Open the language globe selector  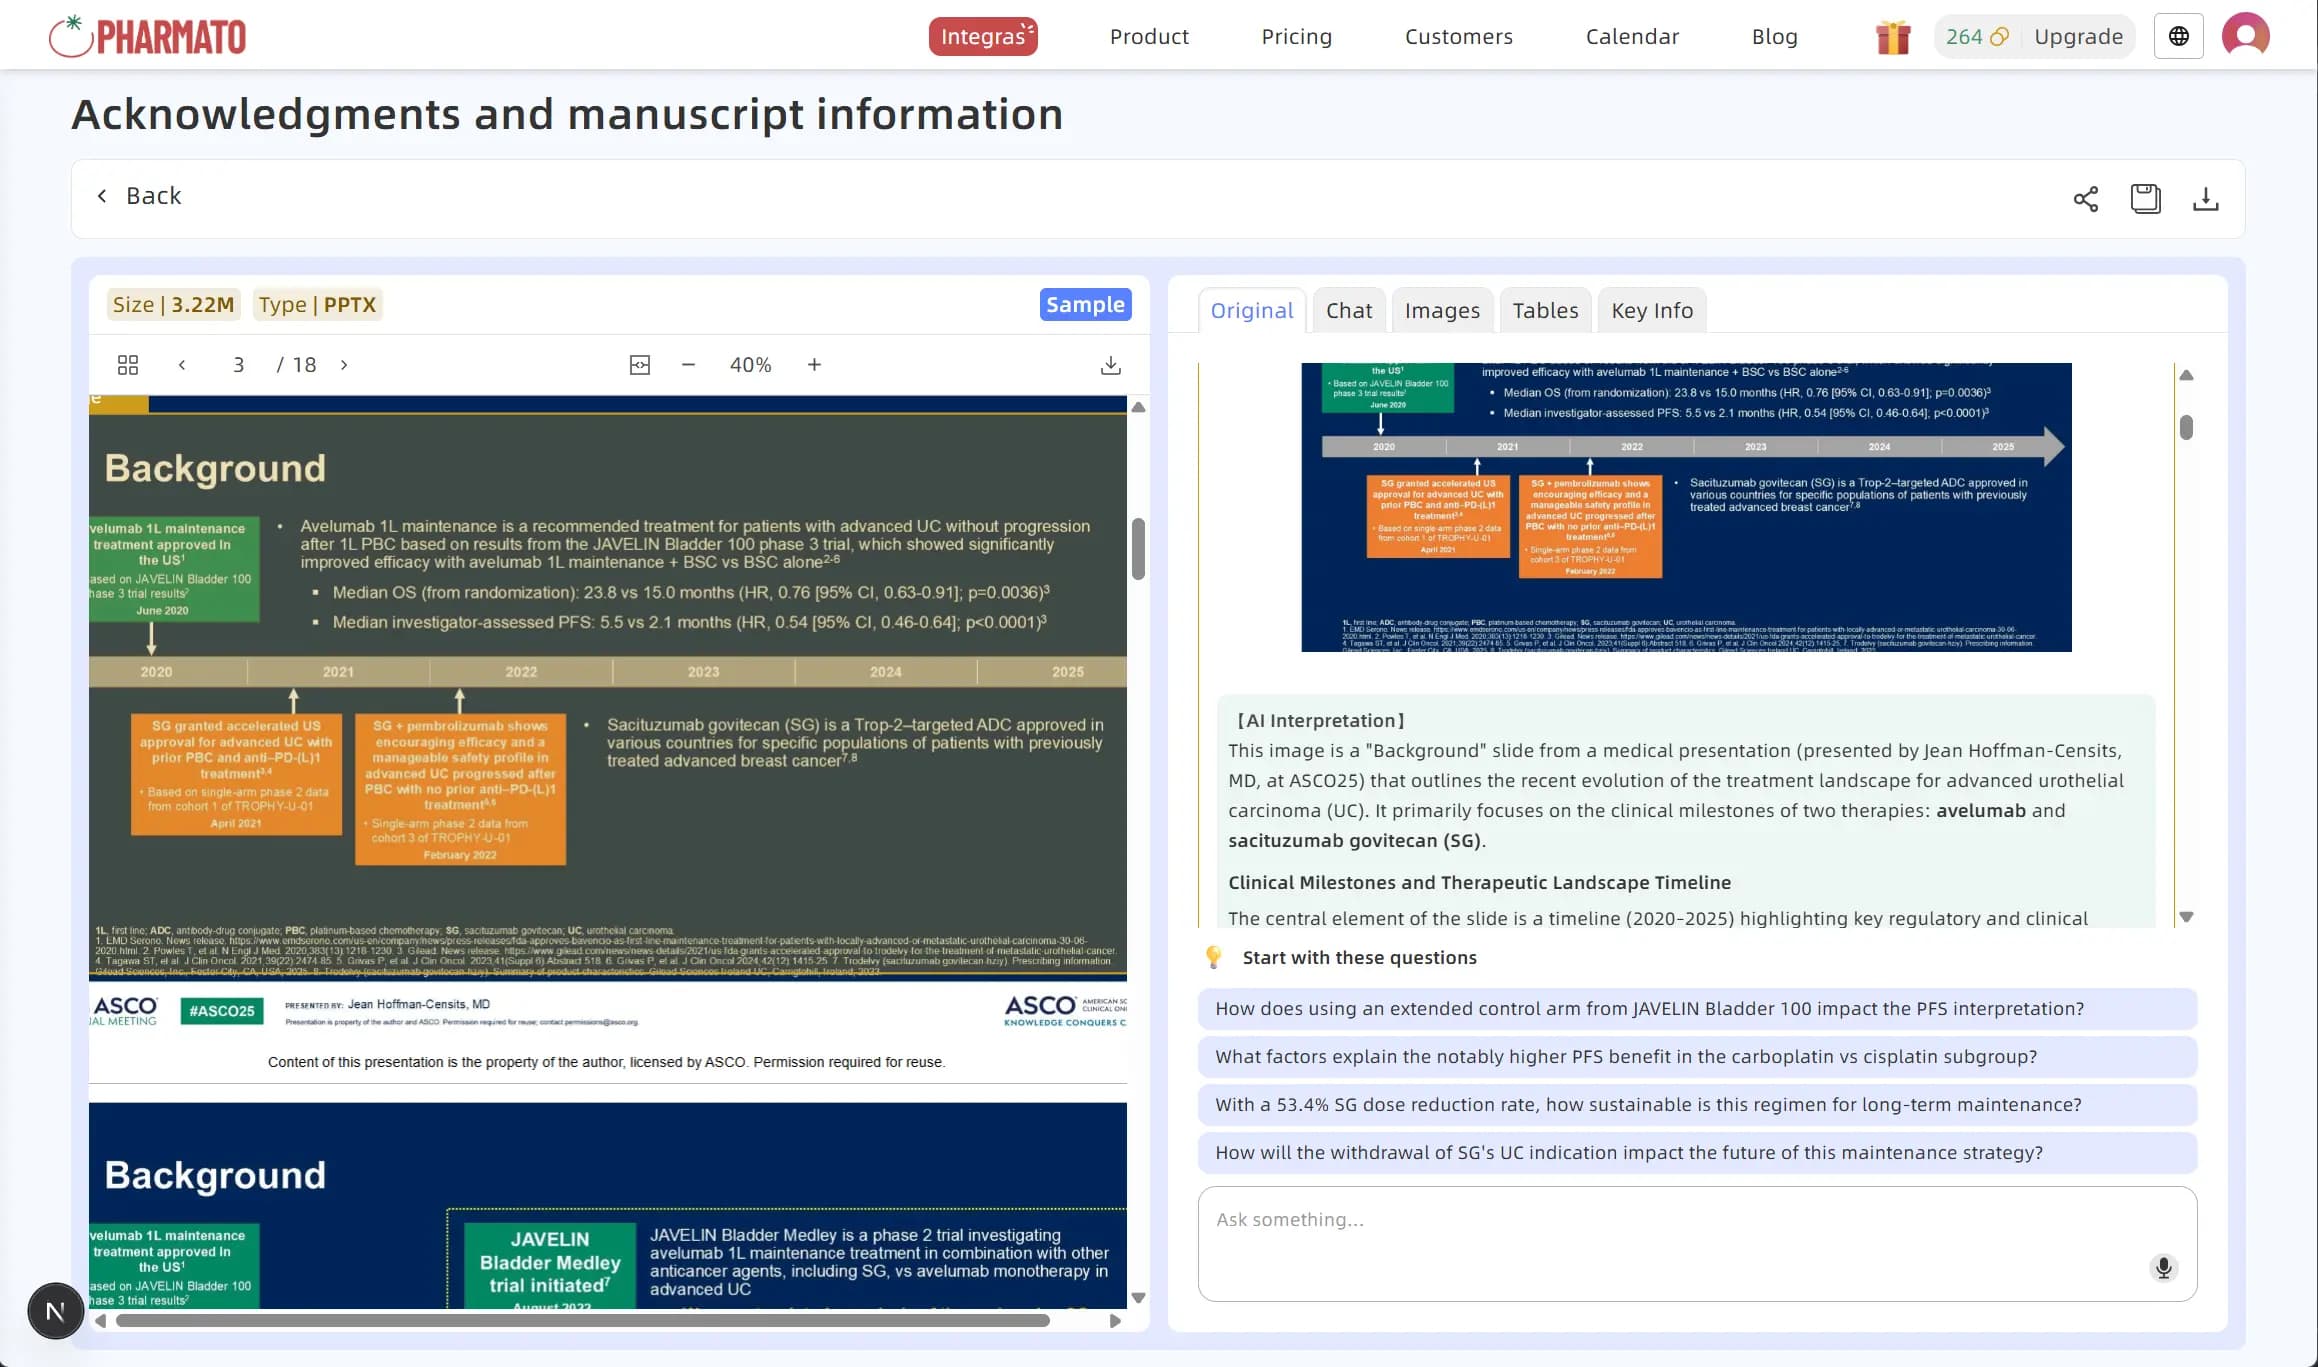click(x=2178, y=37)
